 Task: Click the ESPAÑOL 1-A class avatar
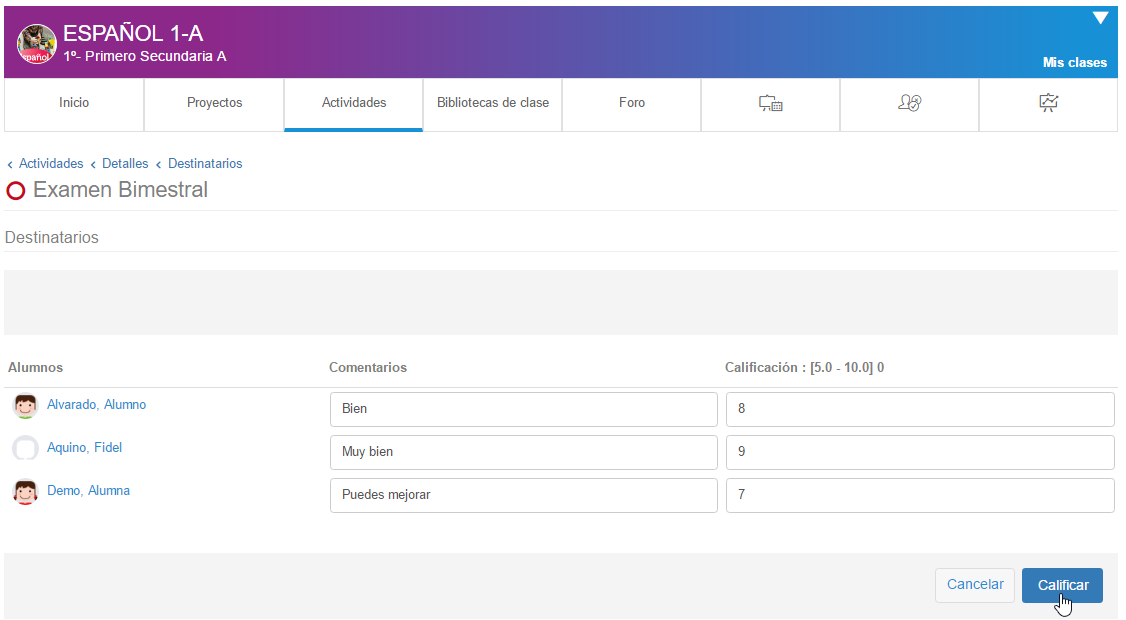(37, 45)
